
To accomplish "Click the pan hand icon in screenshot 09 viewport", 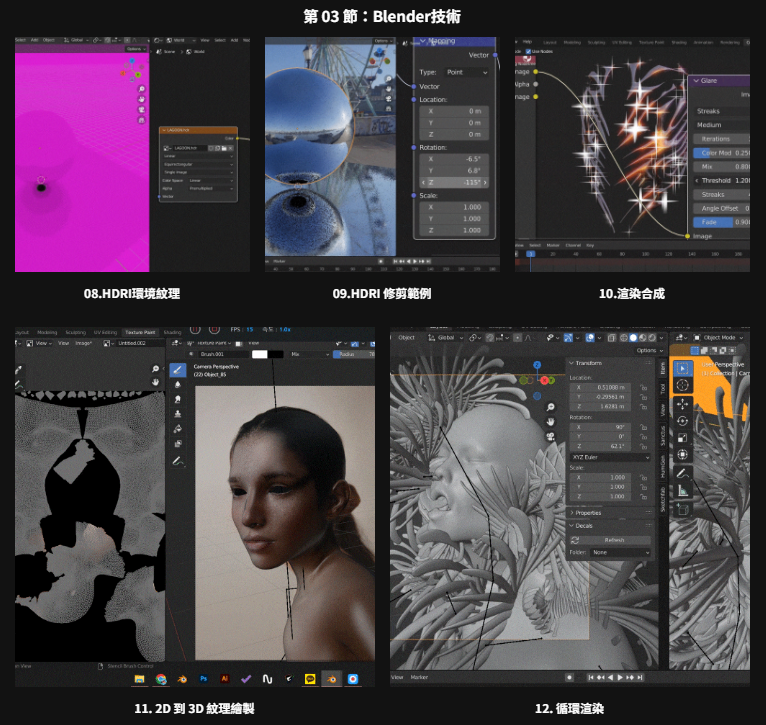I will [388, 89].
